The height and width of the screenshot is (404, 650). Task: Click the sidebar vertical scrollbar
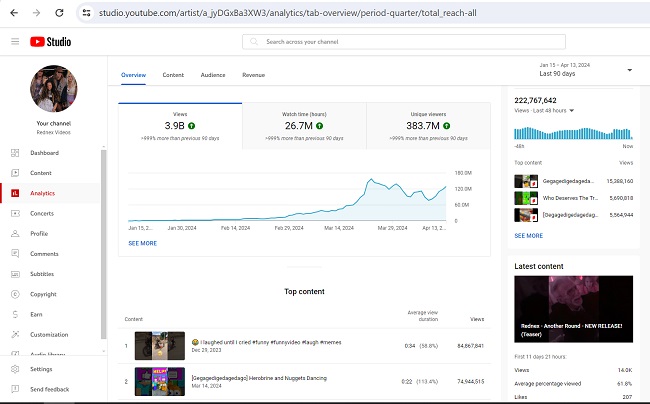[103, 250]
